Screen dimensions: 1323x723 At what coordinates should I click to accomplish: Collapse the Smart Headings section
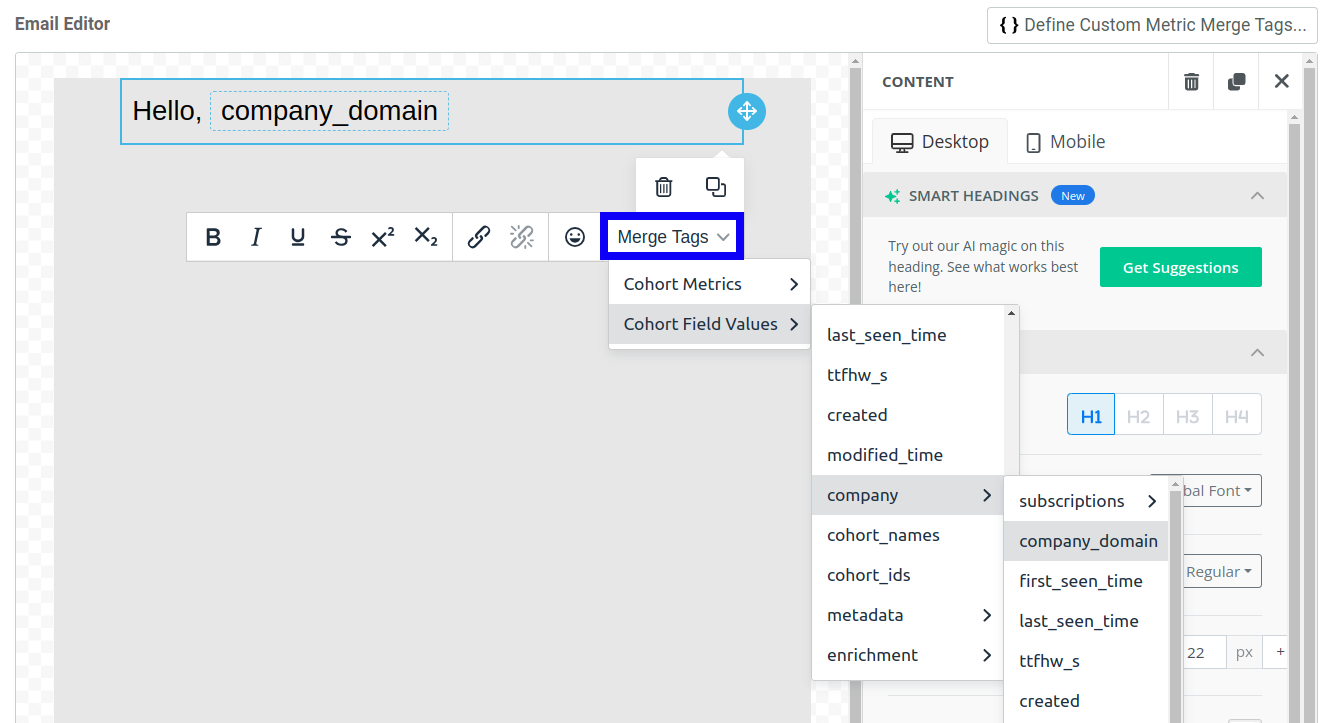pos(1257,195)
